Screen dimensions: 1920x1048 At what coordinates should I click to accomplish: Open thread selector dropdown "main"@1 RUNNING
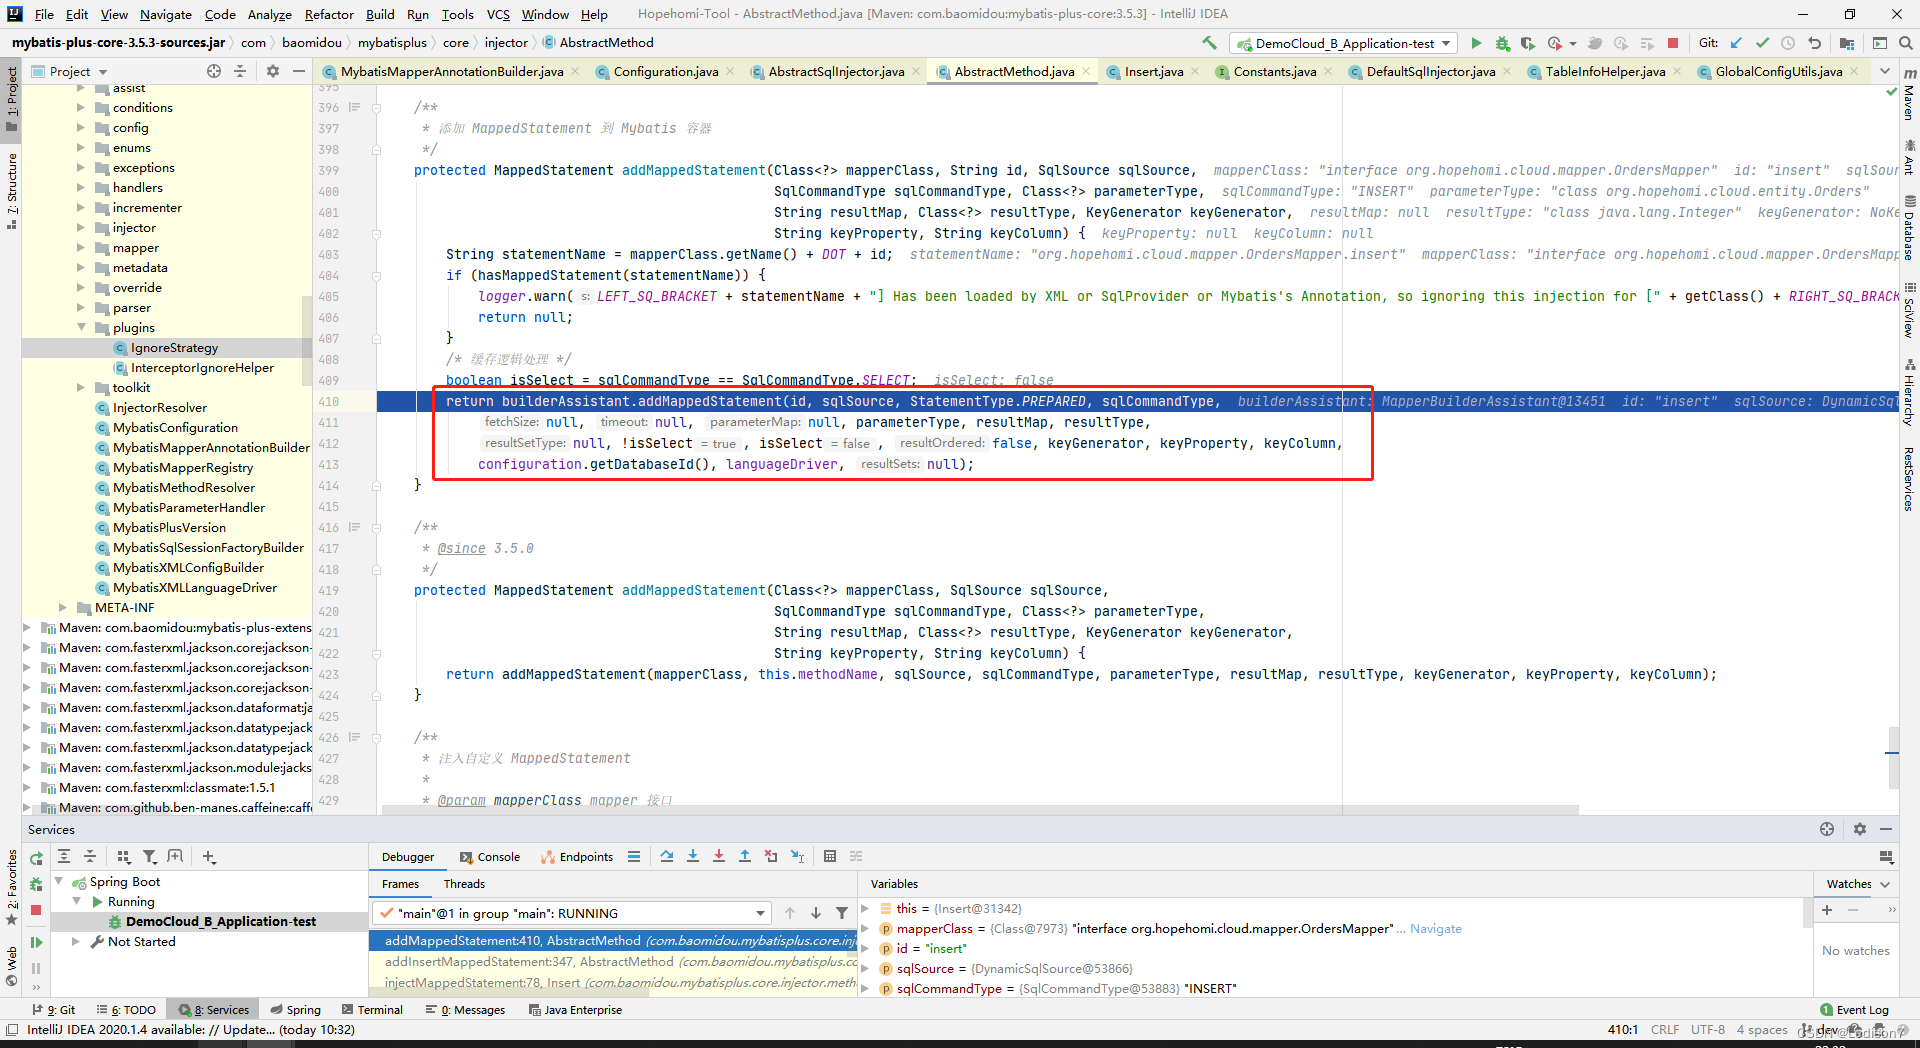572,913
